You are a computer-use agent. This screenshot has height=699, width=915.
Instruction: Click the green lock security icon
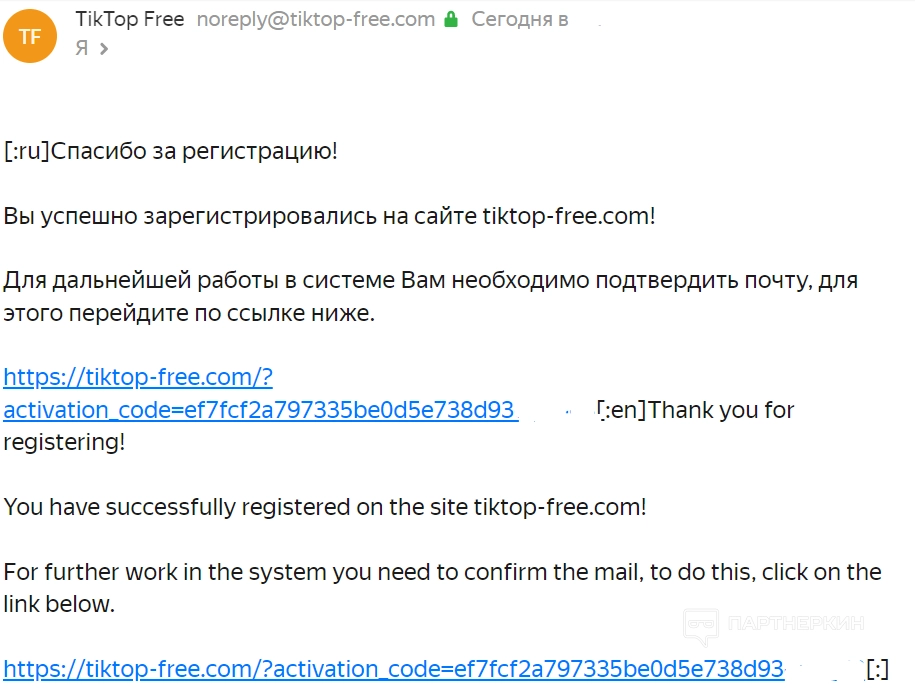coord(452,19)
